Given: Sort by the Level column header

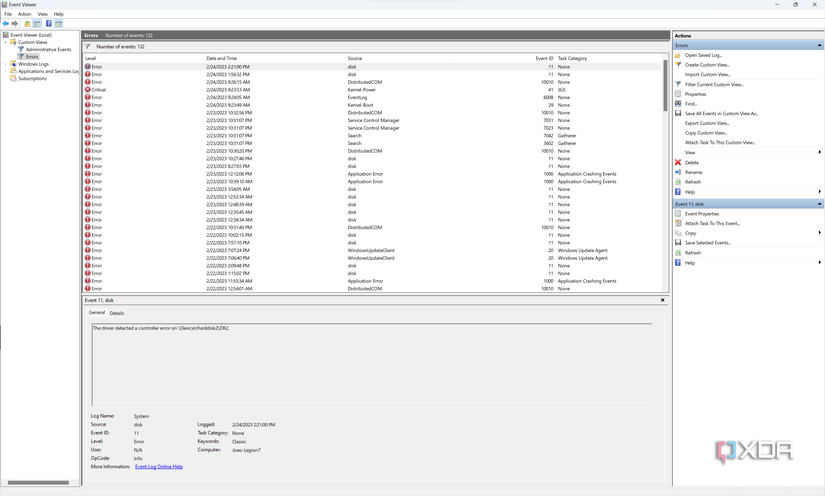Looking at the screenshot, I should (x=144, y=58).
